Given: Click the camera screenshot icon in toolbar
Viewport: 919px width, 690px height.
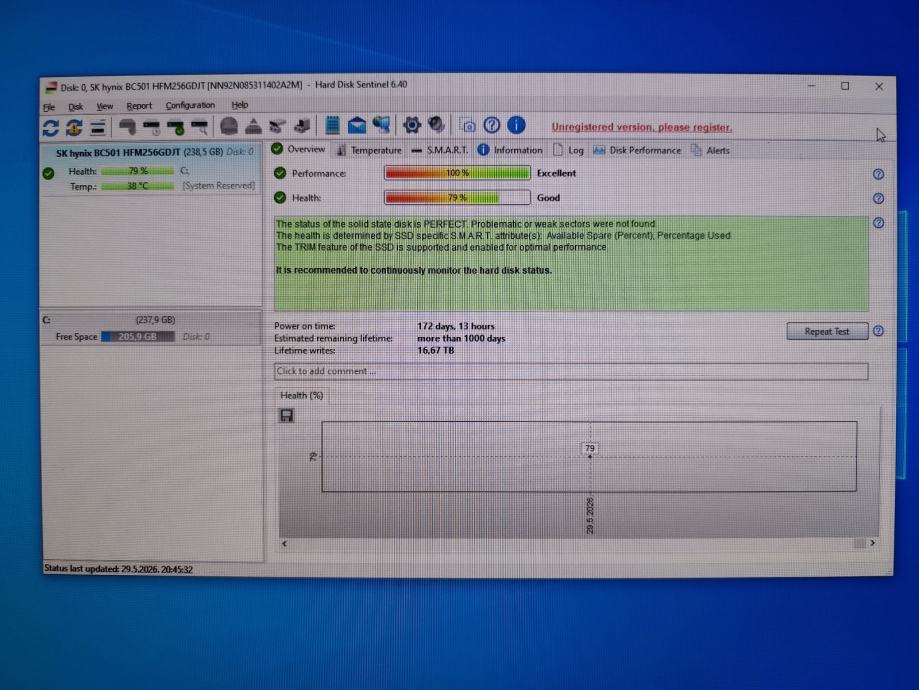Looking at the screenshot, I should 467,125.
